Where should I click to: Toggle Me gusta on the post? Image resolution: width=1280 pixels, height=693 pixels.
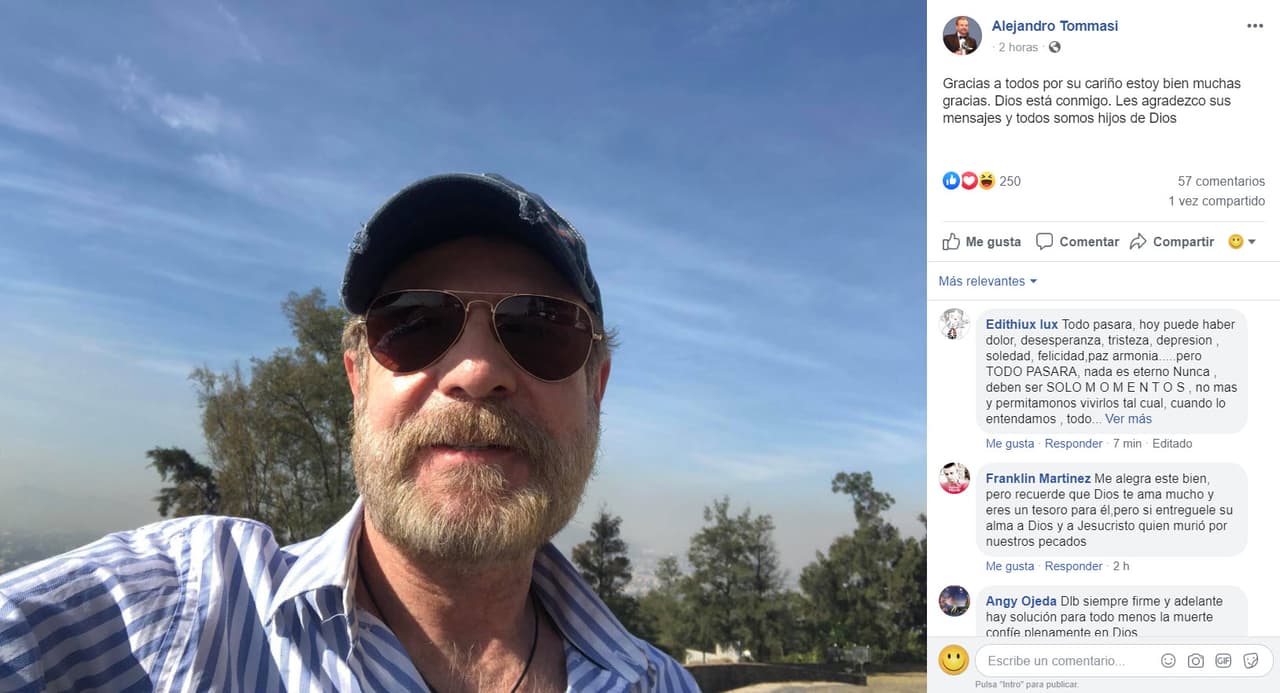coord(981,241)
